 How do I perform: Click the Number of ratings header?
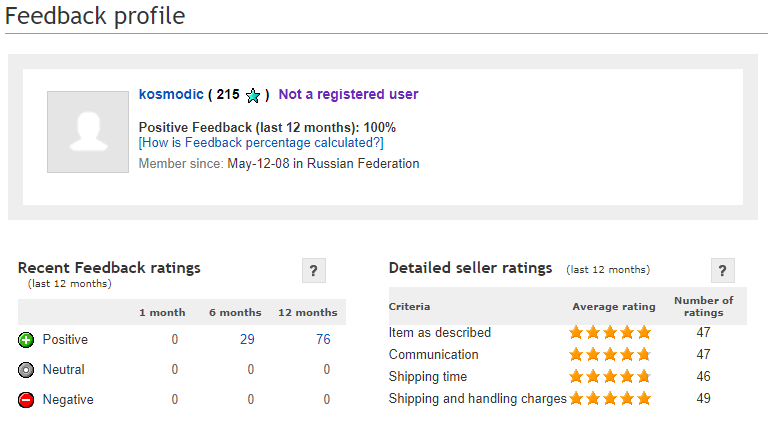coord(704,306)
